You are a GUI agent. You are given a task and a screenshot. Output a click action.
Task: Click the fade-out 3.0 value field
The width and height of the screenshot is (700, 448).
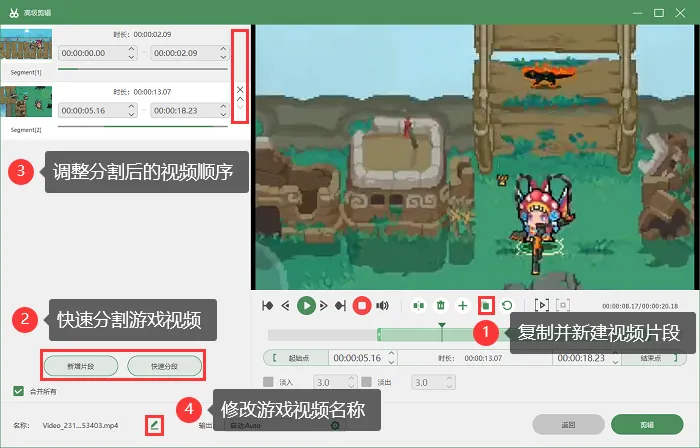point(433,382)
